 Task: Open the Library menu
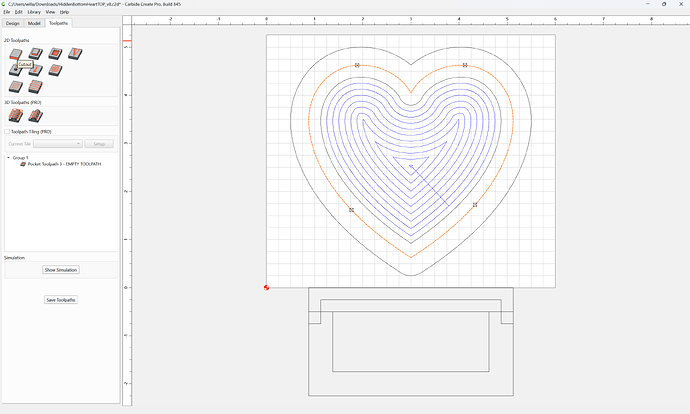(34, 12)
